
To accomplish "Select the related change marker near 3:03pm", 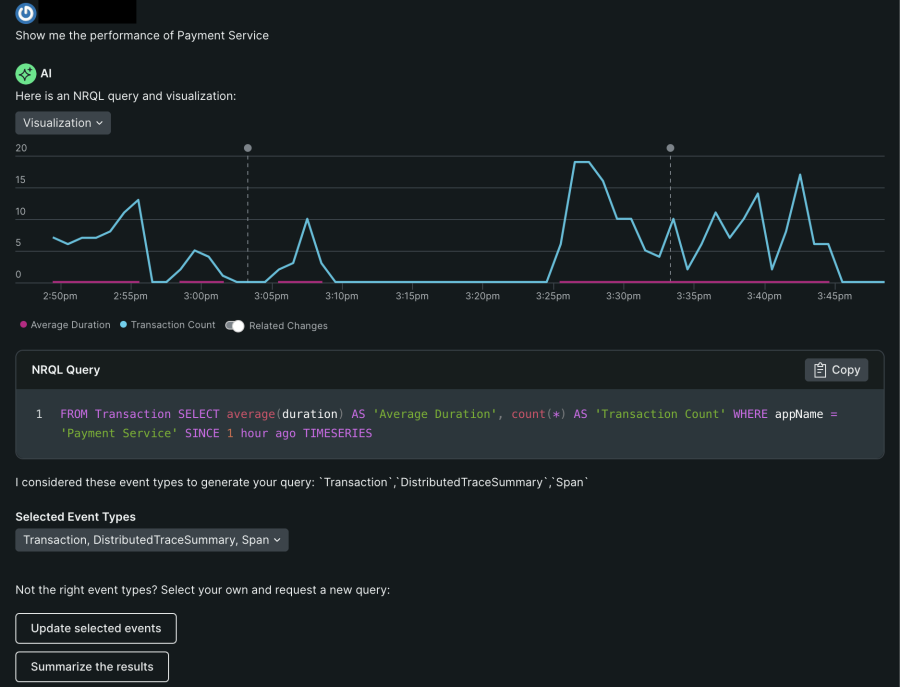I will pos(248,148).
